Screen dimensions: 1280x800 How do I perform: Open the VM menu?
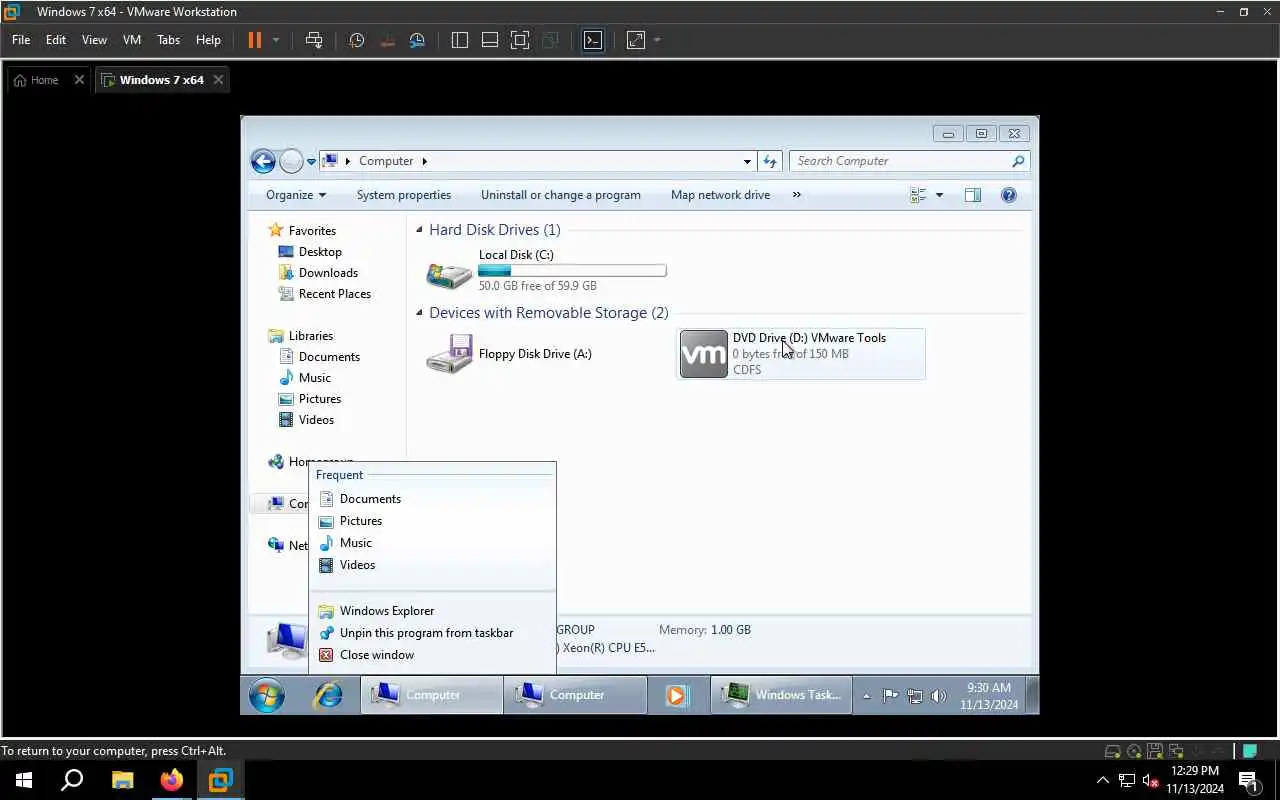tap(132, 40)
